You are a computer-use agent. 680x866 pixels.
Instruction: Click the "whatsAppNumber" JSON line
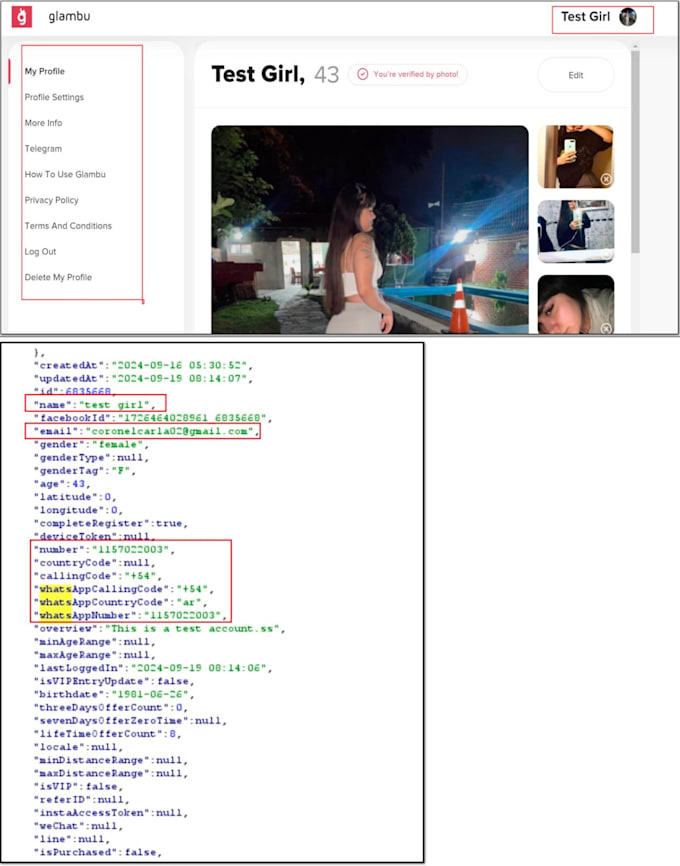point(130,615)
